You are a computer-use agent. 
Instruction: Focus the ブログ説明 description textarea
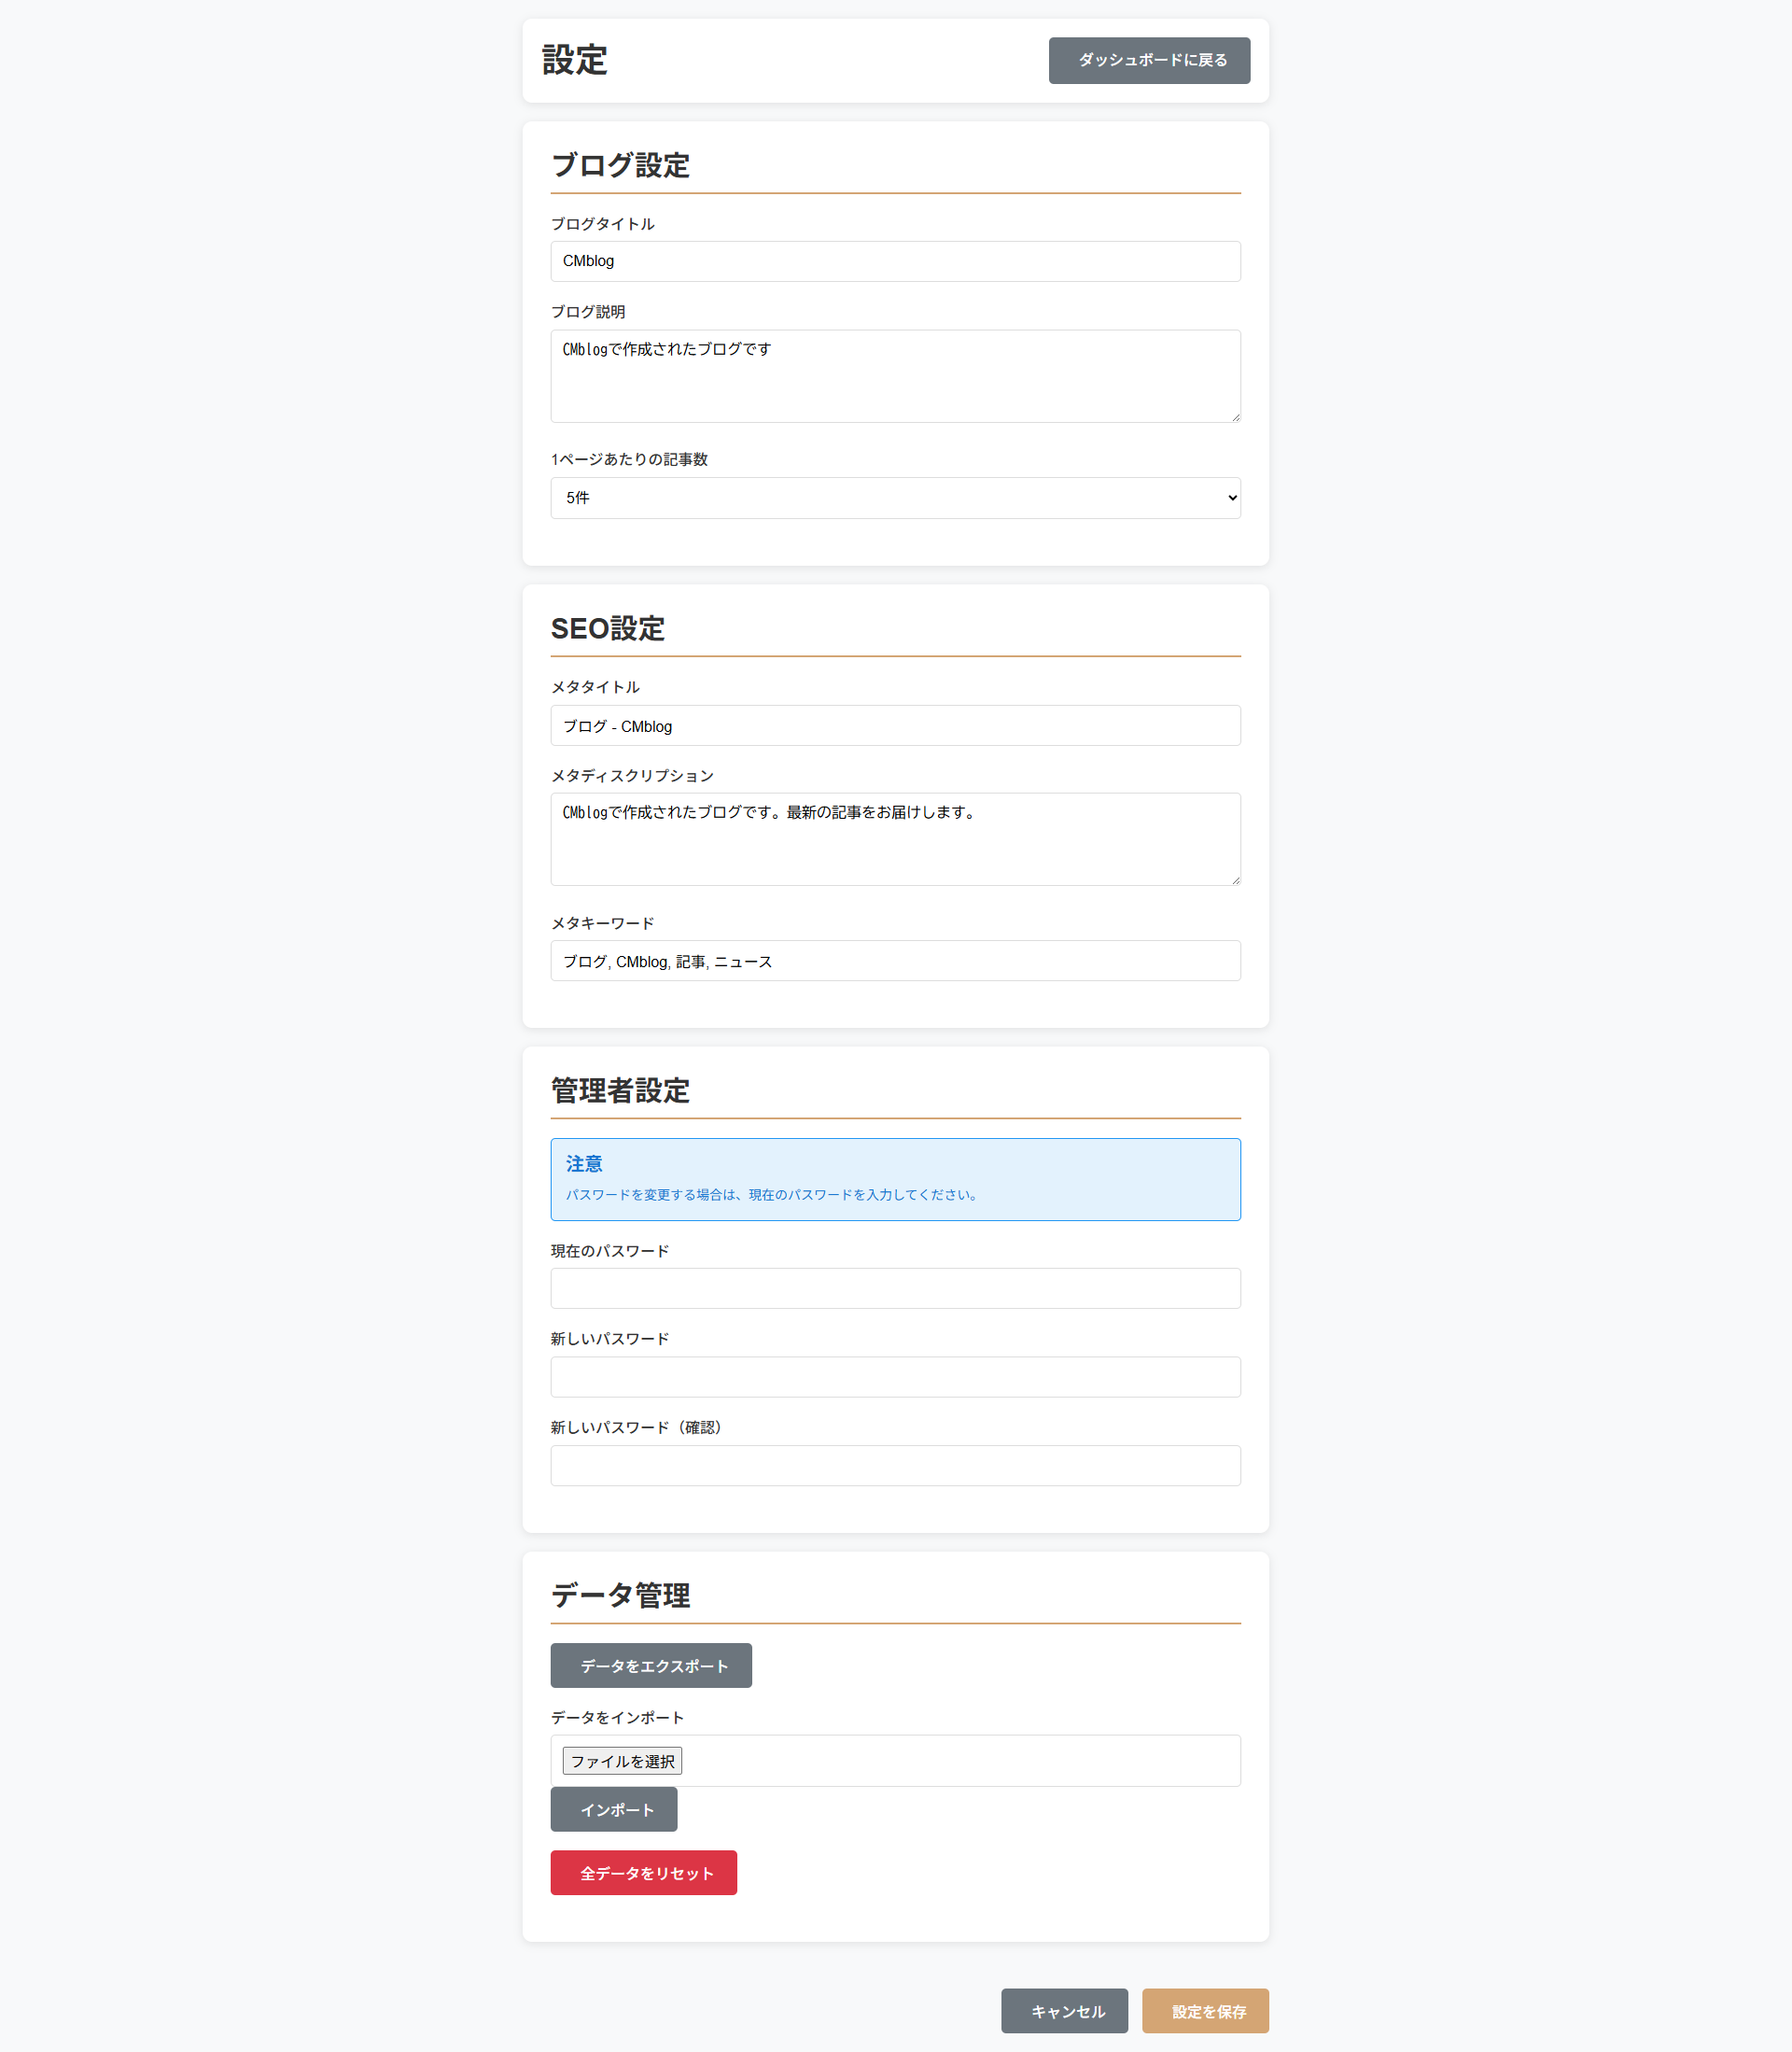tap(895, 376)
